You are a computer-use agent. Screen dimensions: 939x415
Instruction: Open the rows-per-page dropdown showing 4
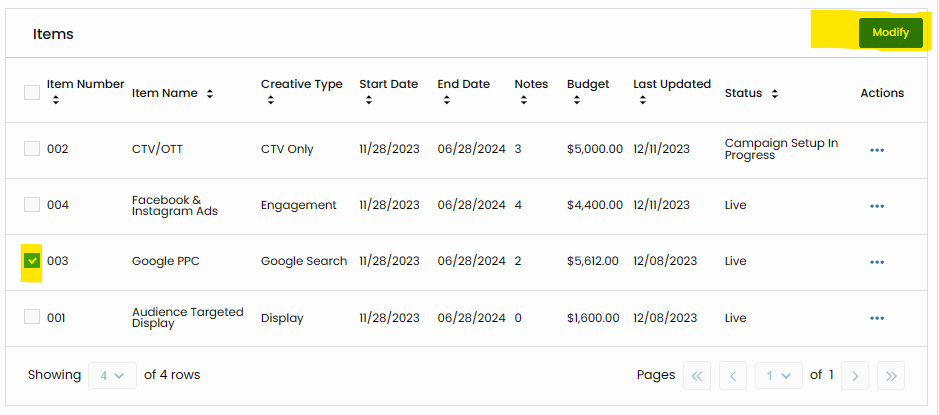tap(111, 375)
